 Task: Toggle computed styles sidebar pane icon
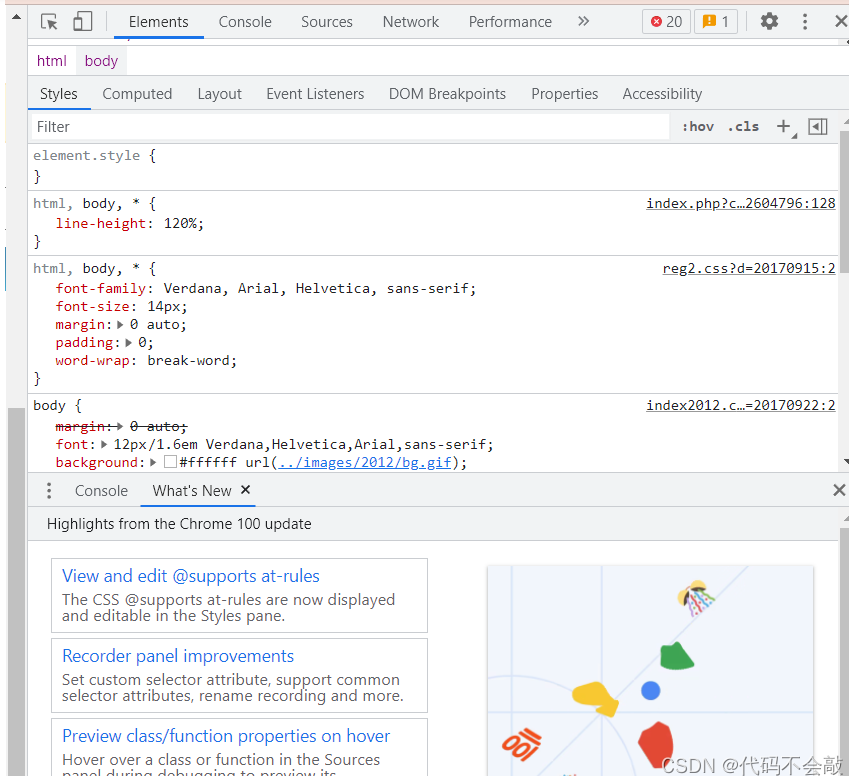click(x=818, y=127)
